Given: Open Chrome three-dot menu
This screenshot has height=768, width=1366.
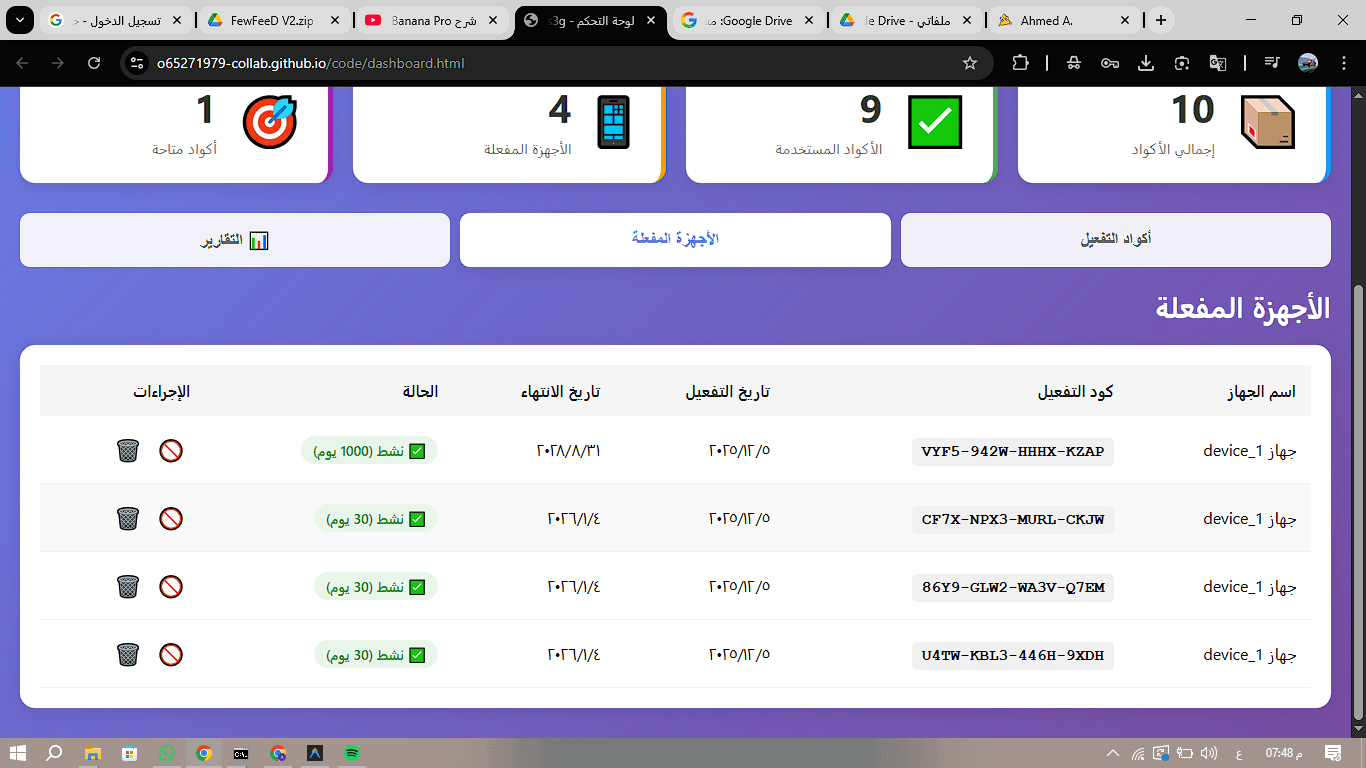Looking at the screenshot, I should [1341, 63].
